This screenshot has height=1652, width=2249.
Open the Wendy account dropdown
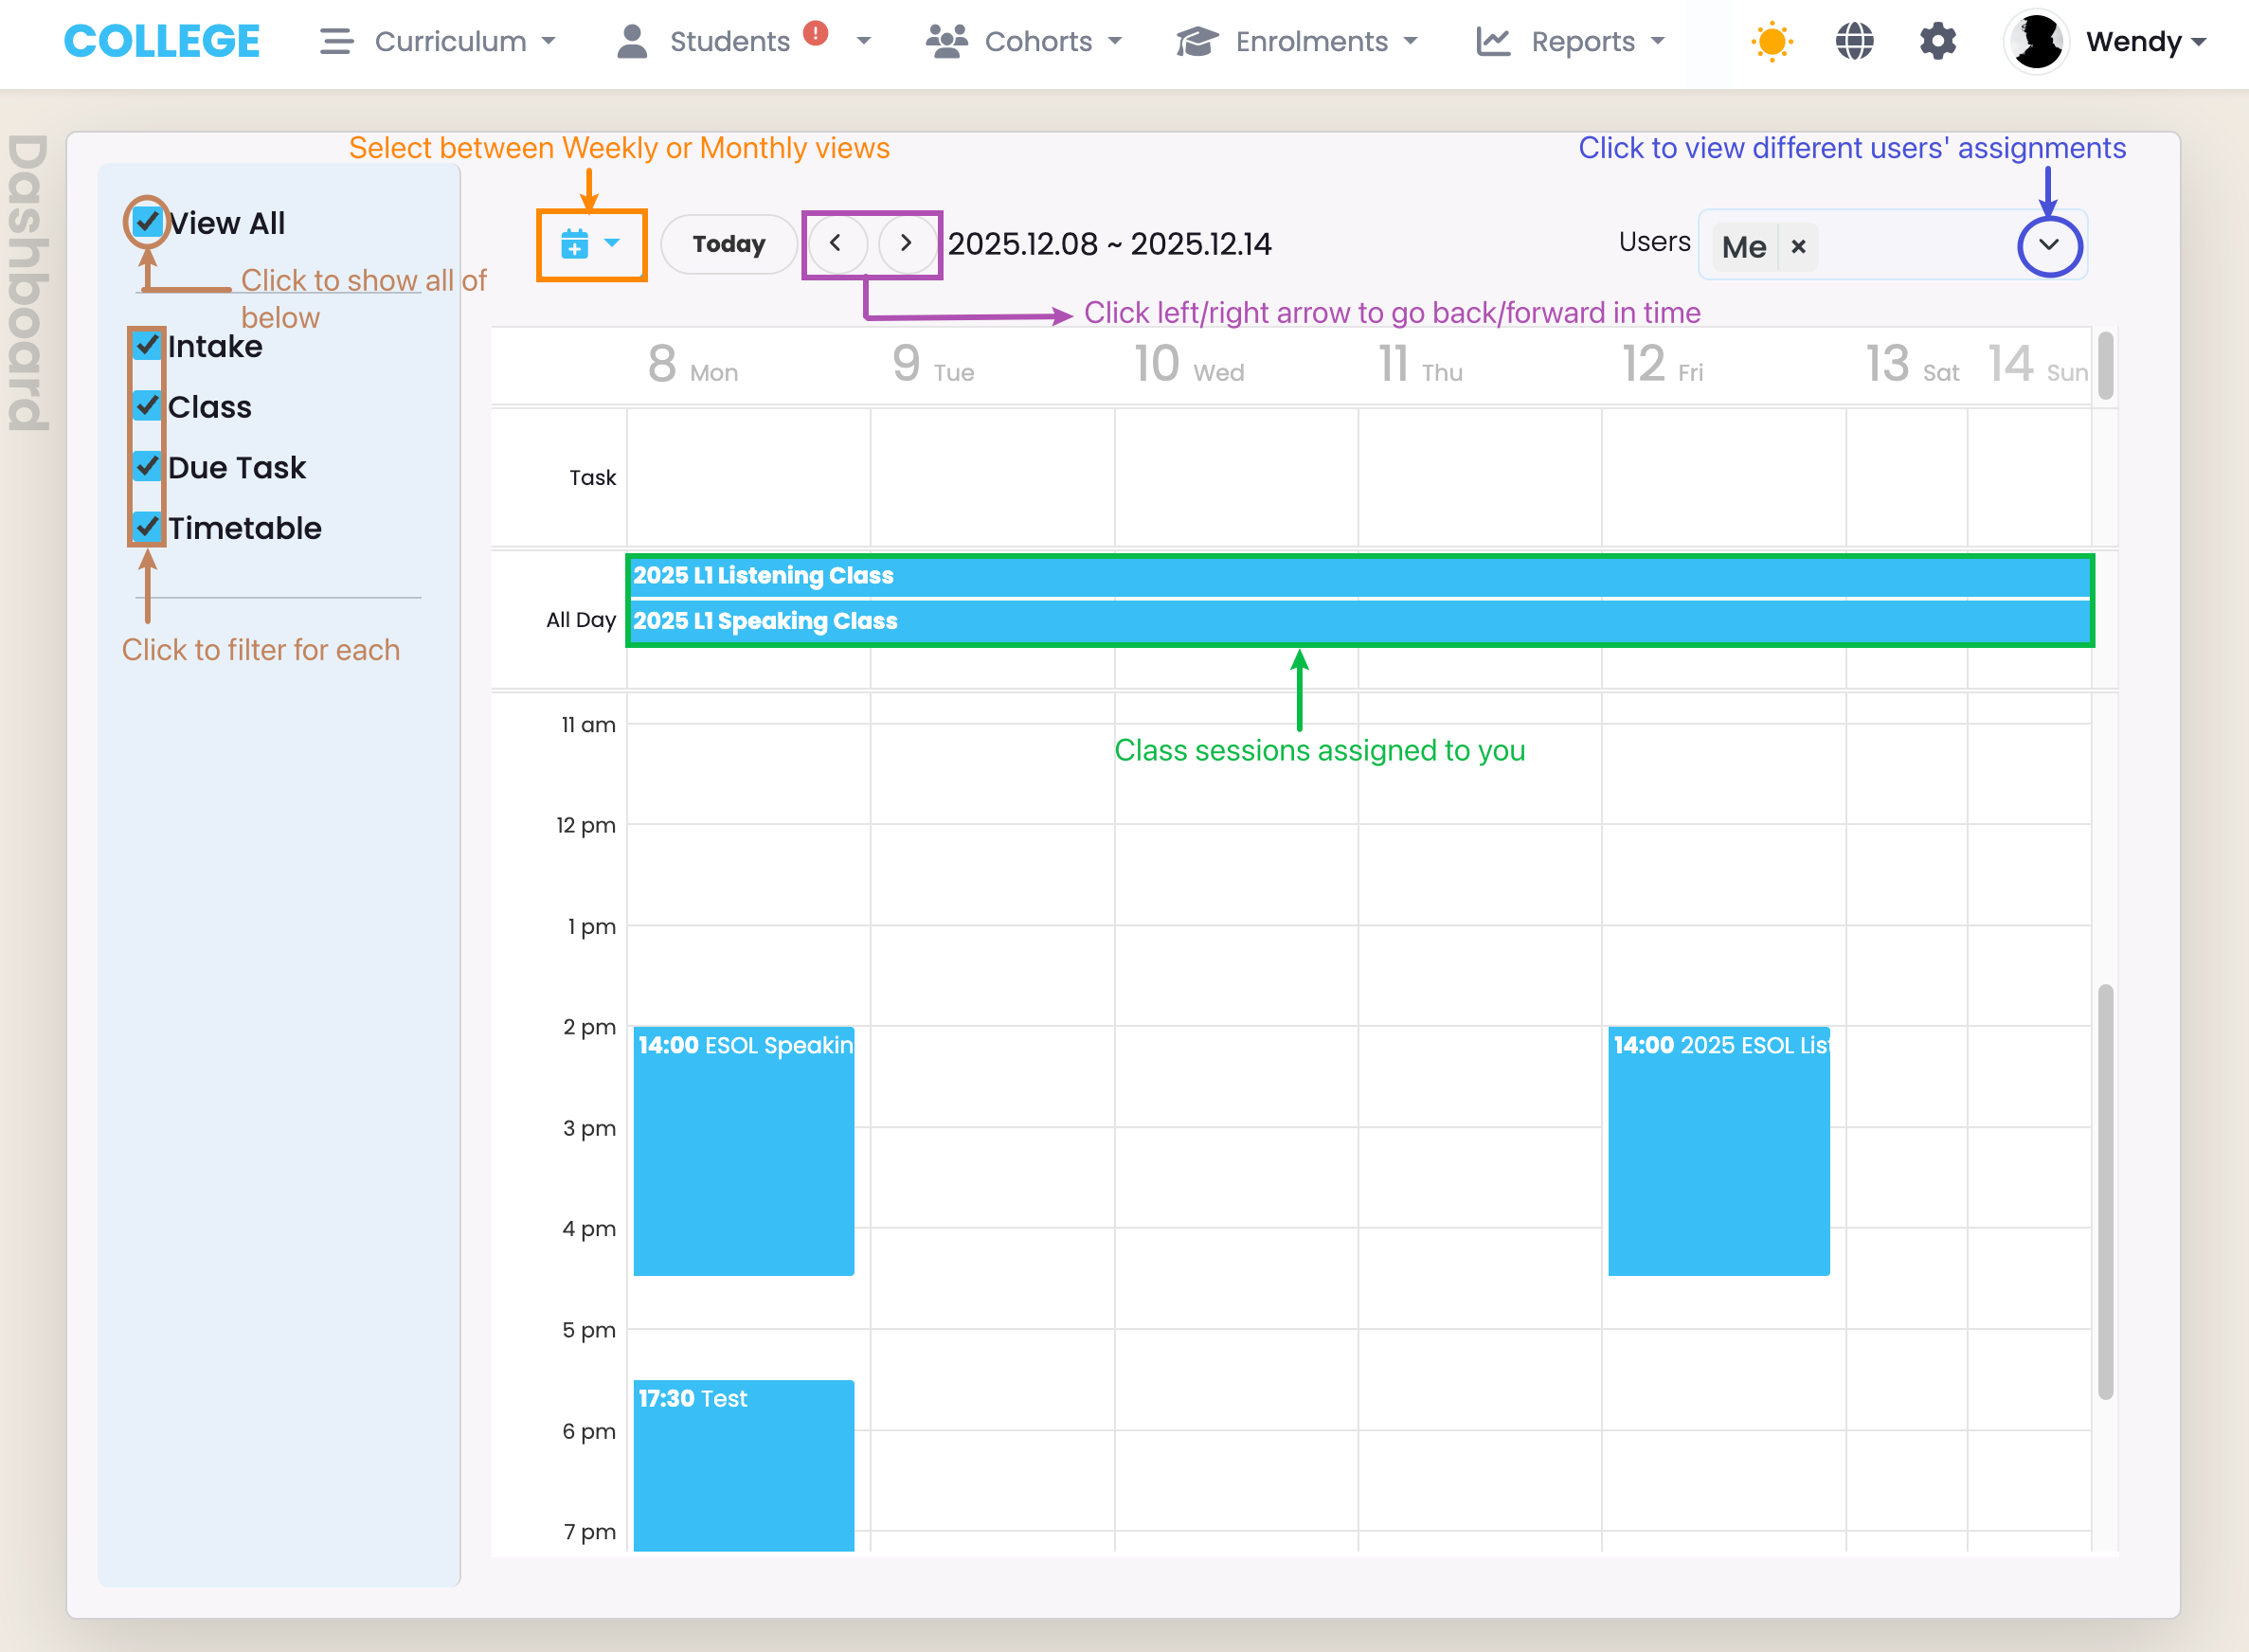pos(2145,42)
